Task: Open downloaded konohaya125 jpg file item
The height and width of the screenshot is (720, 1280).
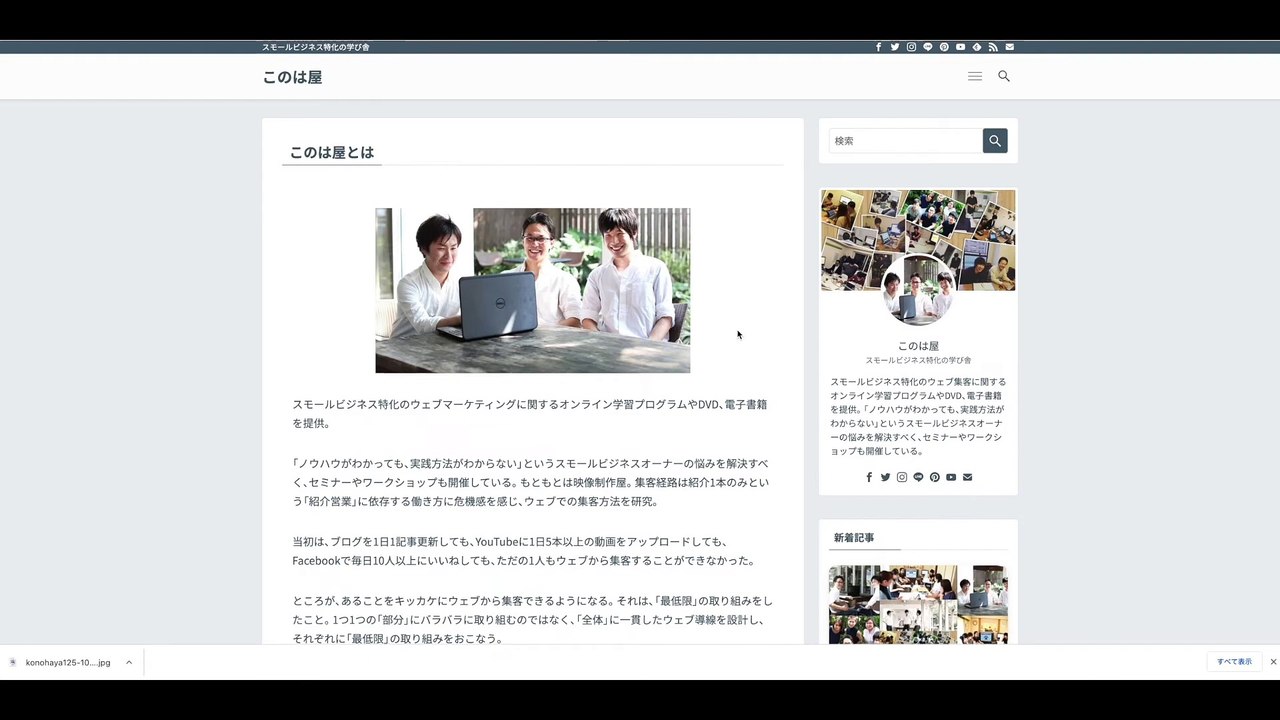Action: pyautogui.click(x=68, y=662)
